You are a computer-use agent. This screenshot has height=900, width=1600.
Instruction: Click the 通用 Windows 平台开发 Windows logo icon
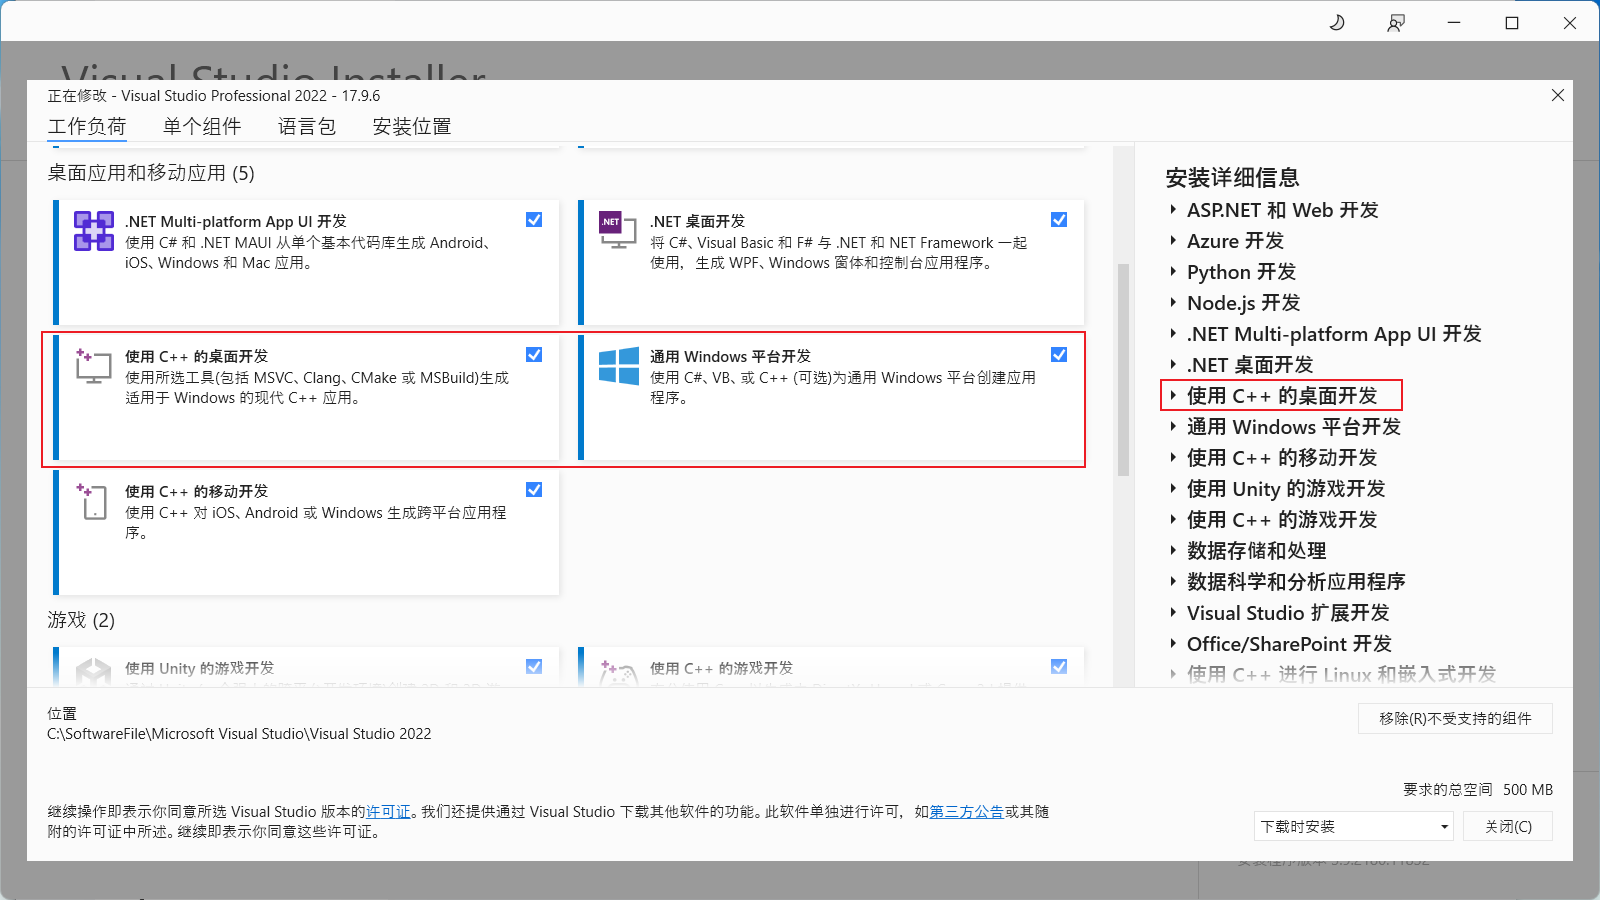618,366
